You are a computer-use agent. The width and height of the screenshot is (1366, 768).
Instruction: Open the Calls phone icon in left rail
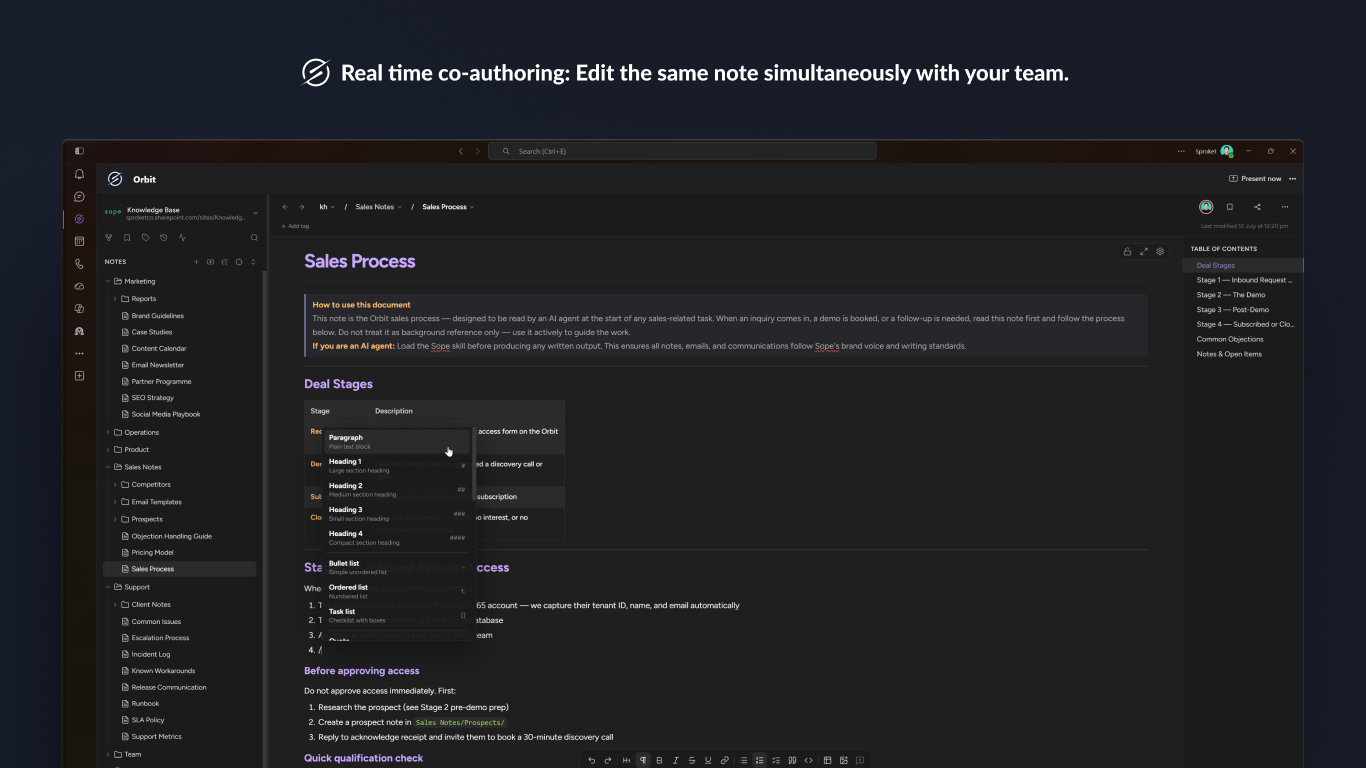(79, 264)
